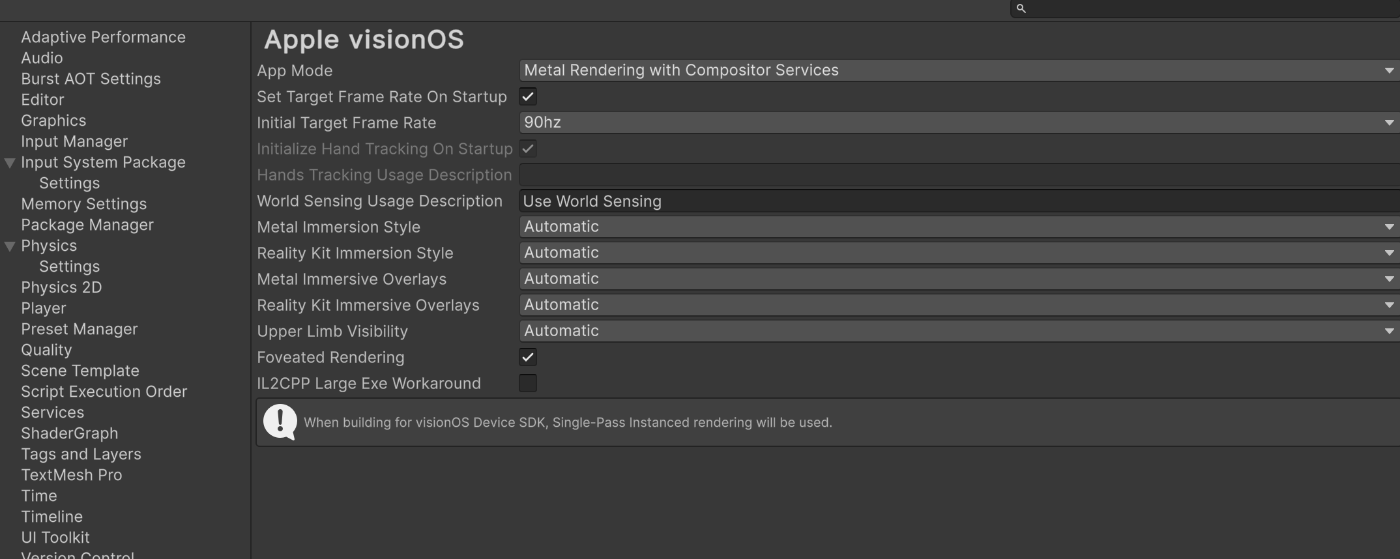Open the Metal Immersive Overlays dropdown
Image resolution: width=1400 pixels, height=559 pixels.
[959, 279]
